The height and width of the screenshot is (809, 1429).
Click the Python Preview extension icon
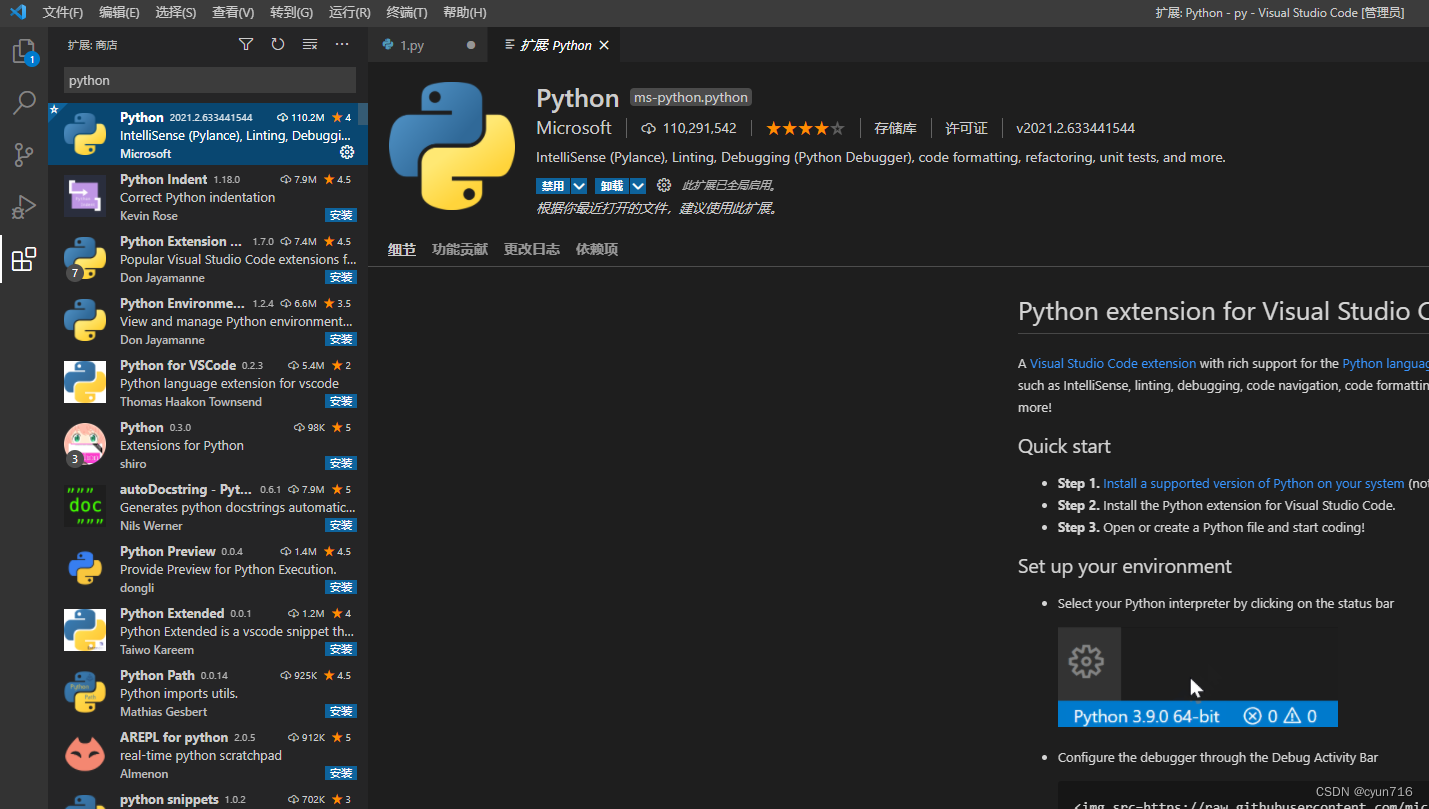[x=85, y=569]
